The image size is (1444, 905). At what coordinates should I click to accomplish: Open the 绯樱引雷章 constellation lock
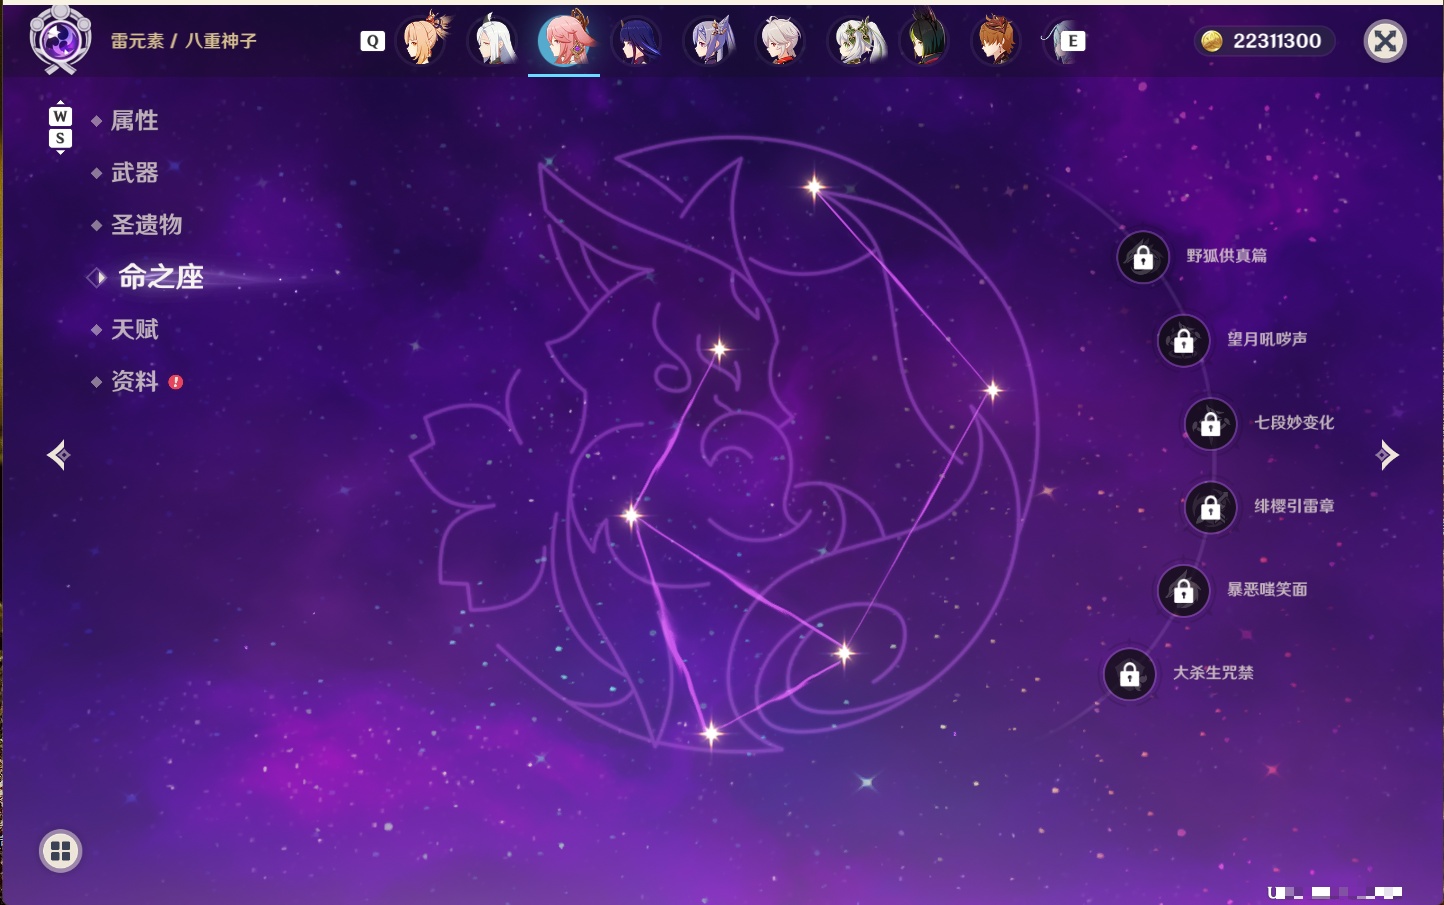click(1211, 508)
